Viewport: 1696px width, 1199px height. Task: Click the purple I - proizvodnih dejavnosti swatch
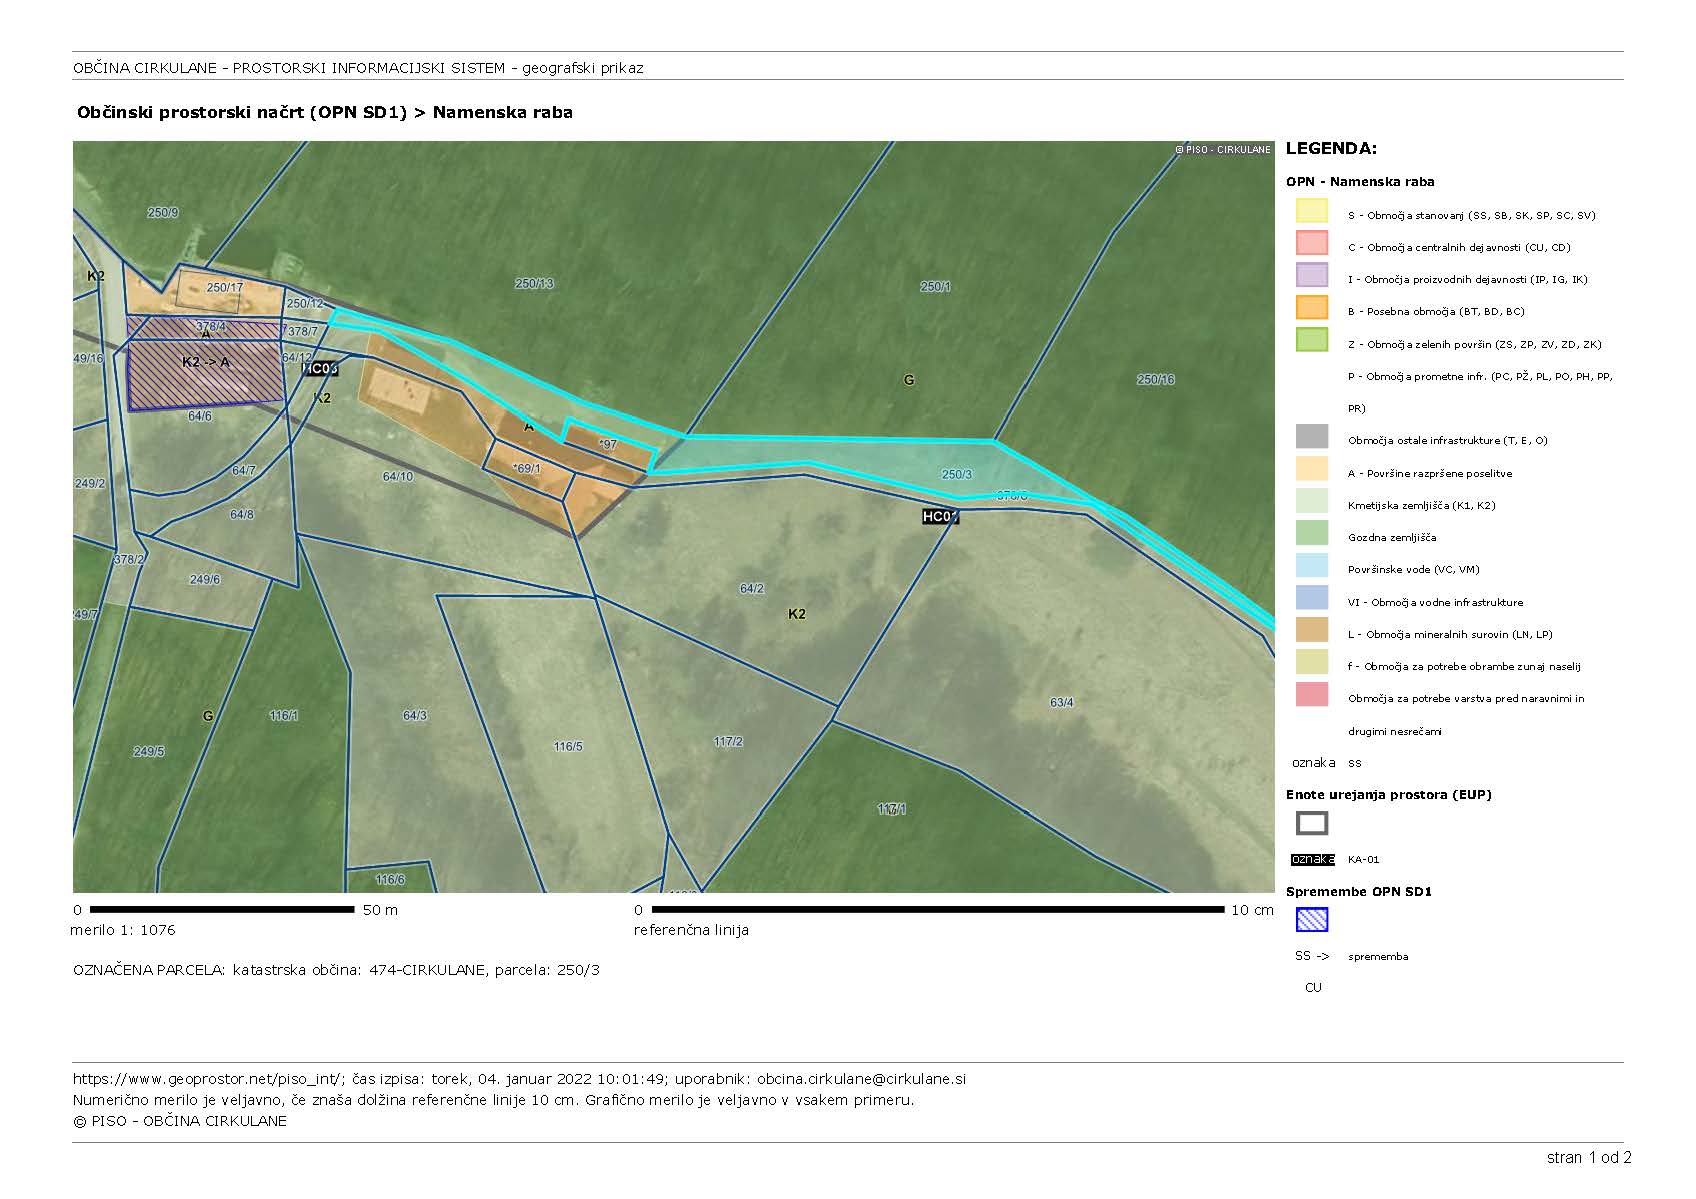1311,275
